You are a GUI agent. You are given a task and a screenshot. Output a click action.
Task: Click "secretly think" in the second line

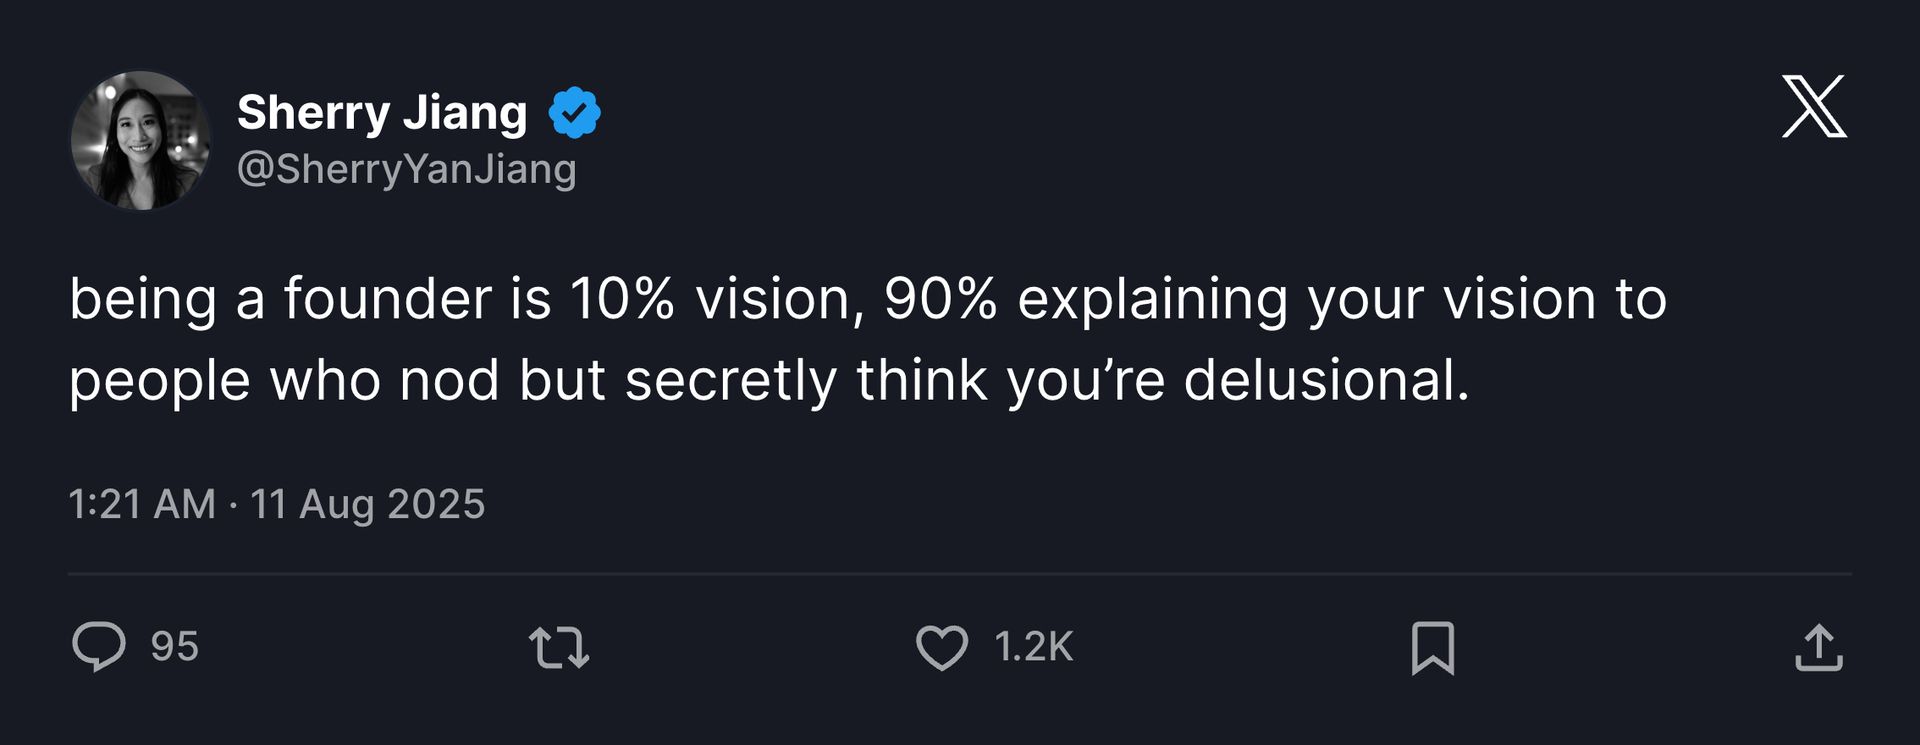(x=806, y=380)
